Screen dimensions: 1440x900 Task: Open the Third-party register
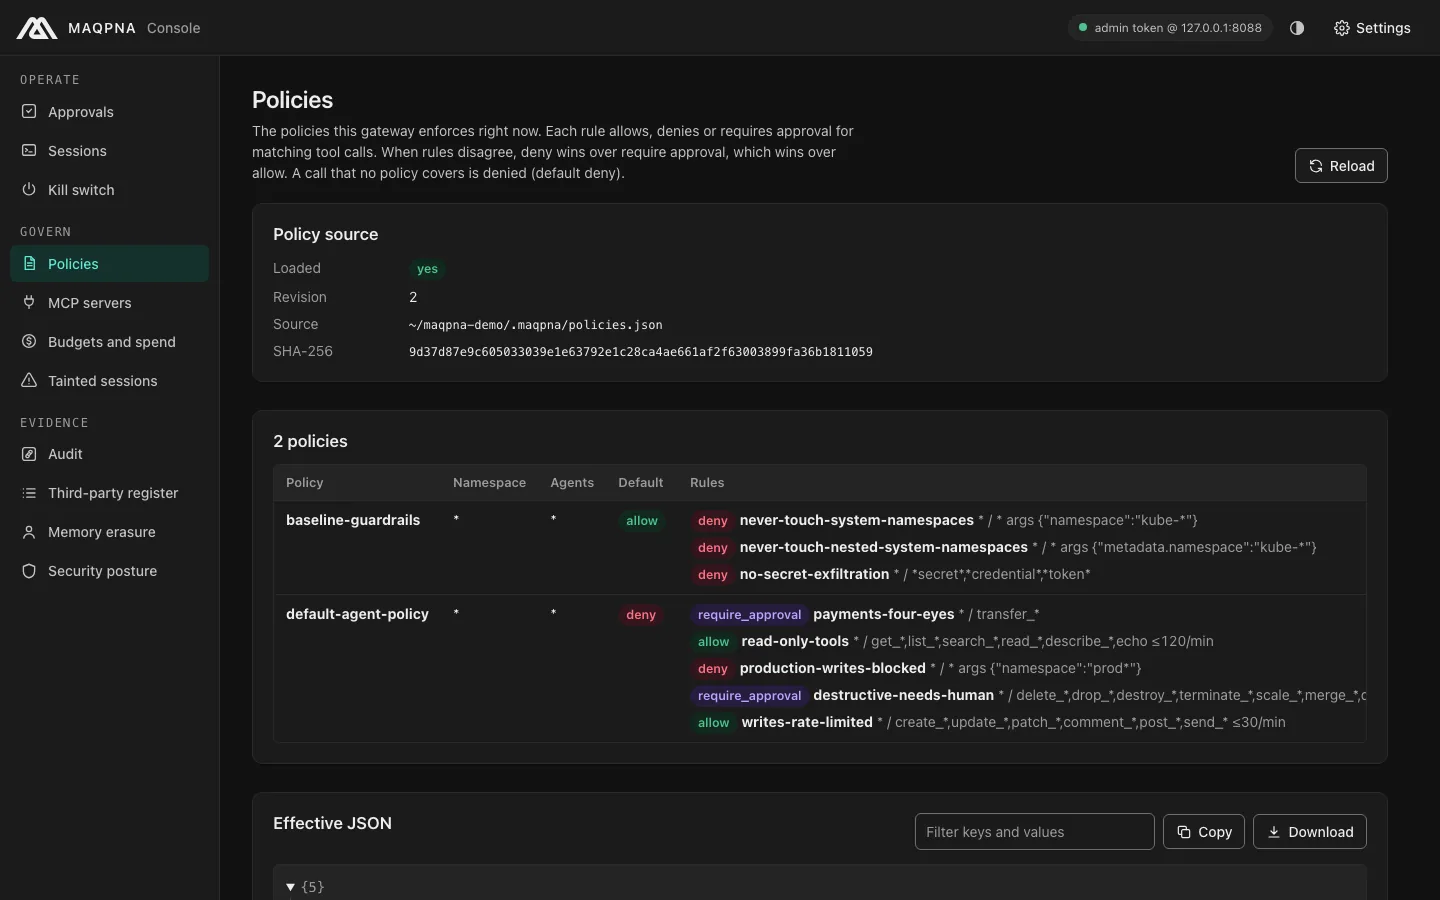coord(109,492)
